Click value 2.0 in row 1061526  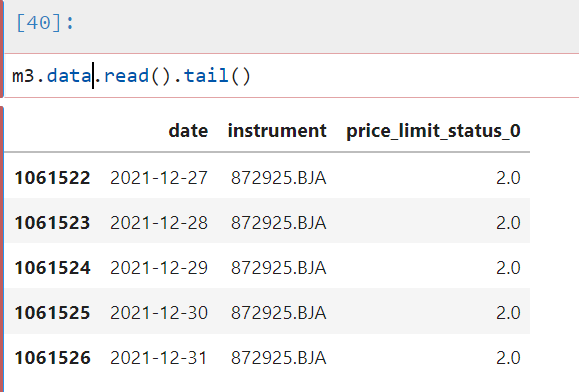coord(508,358)
